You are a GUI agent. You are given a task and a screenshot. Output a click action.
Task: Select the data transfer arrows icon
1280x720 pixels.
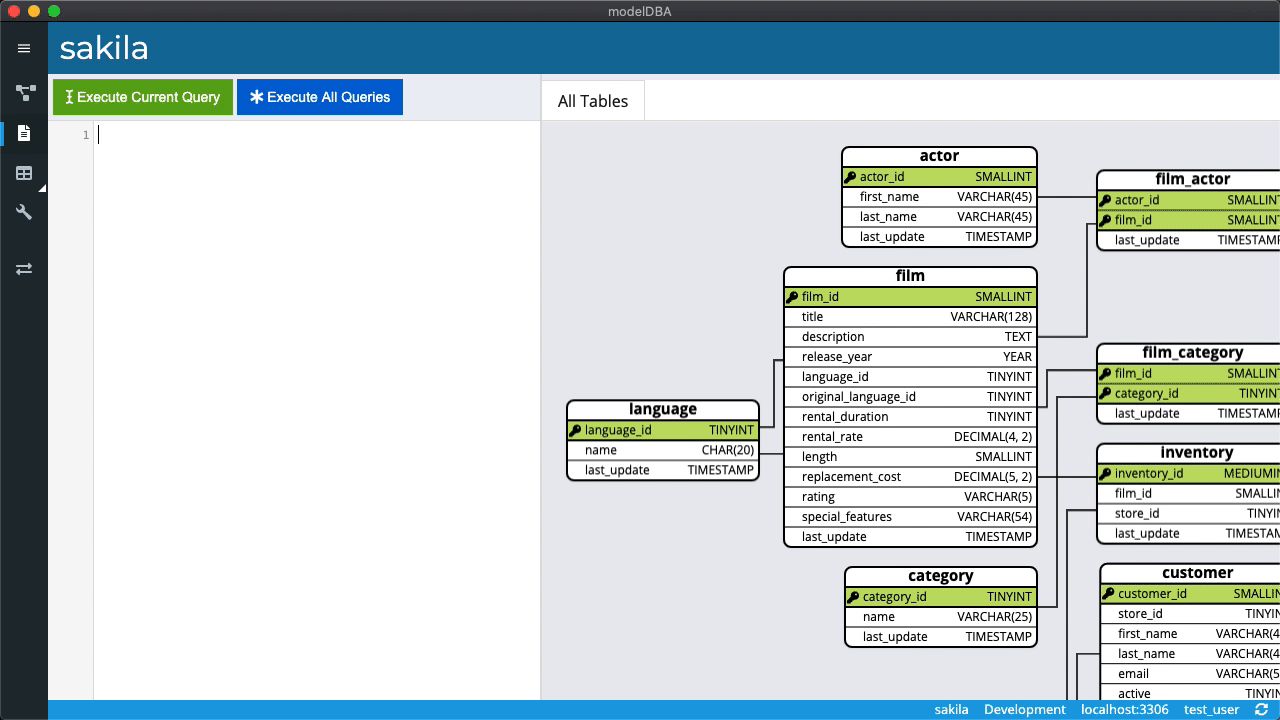tap(24, 268)
